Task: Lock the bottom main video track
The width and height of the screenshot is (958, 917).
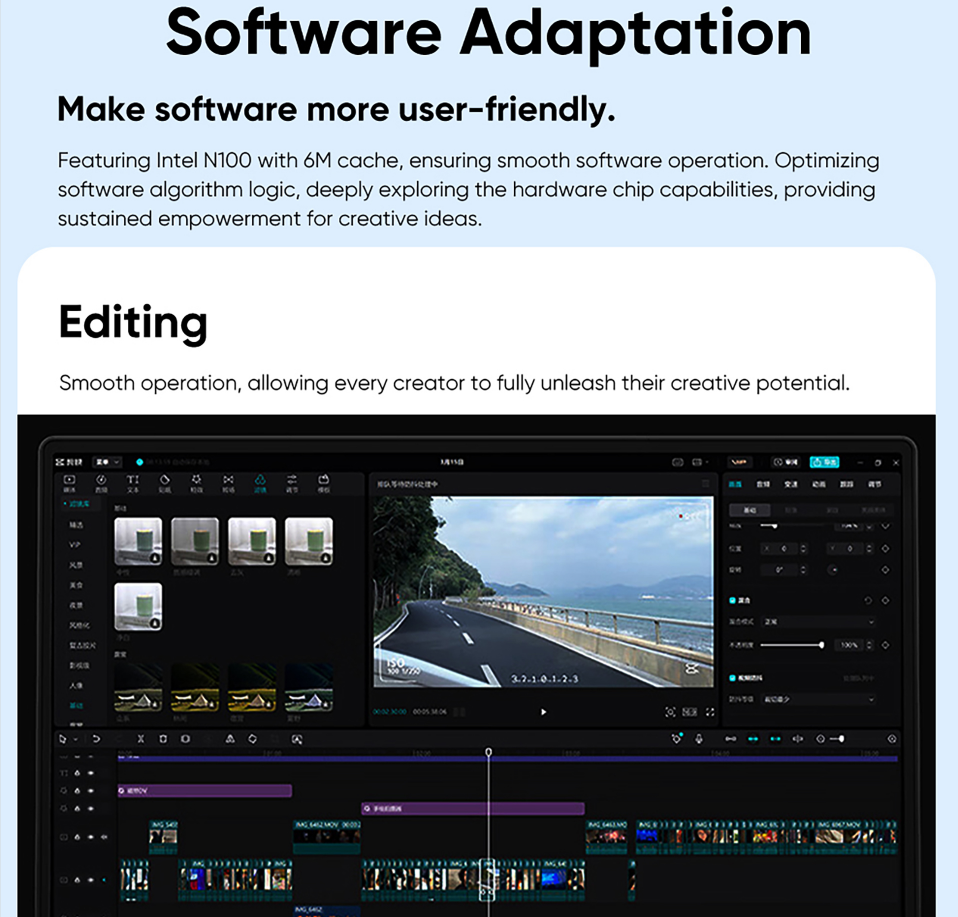Action: (78, 880)
